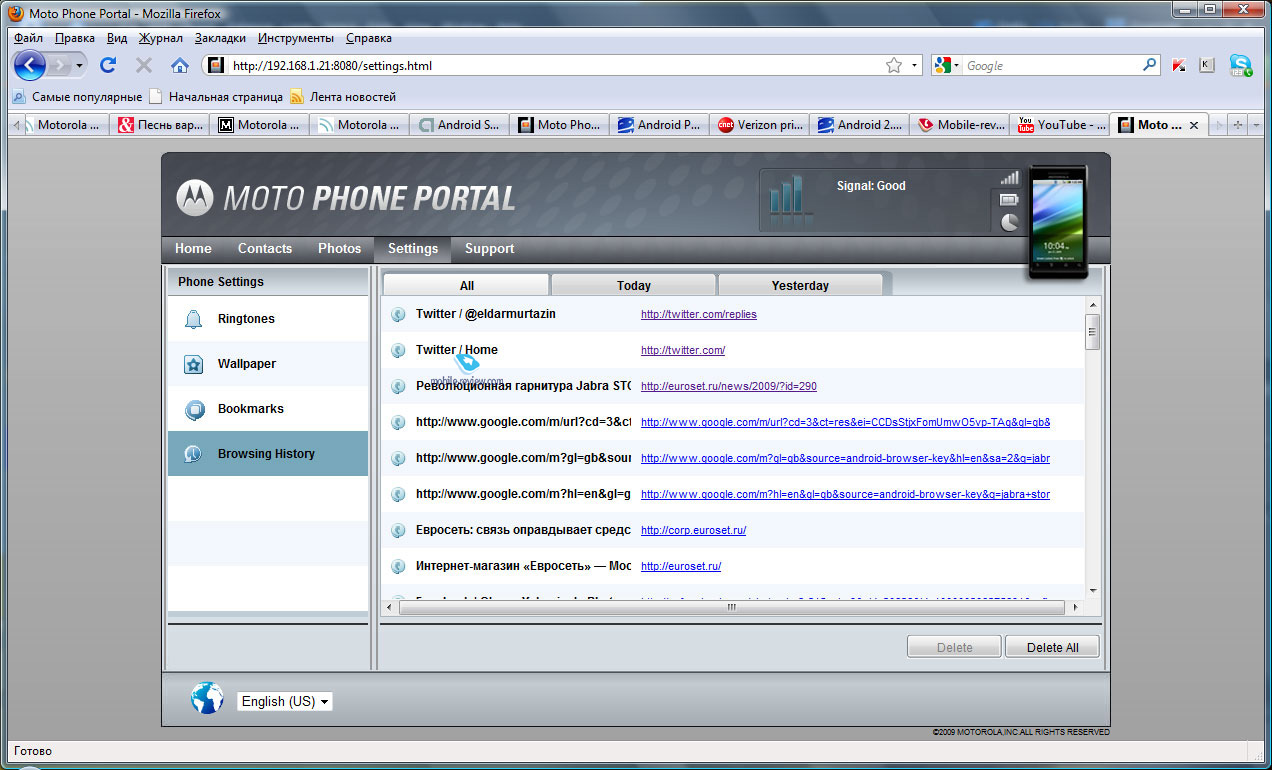
Task: Open the Kaspersky toolbar icon
Action: tap(1179, 65)
